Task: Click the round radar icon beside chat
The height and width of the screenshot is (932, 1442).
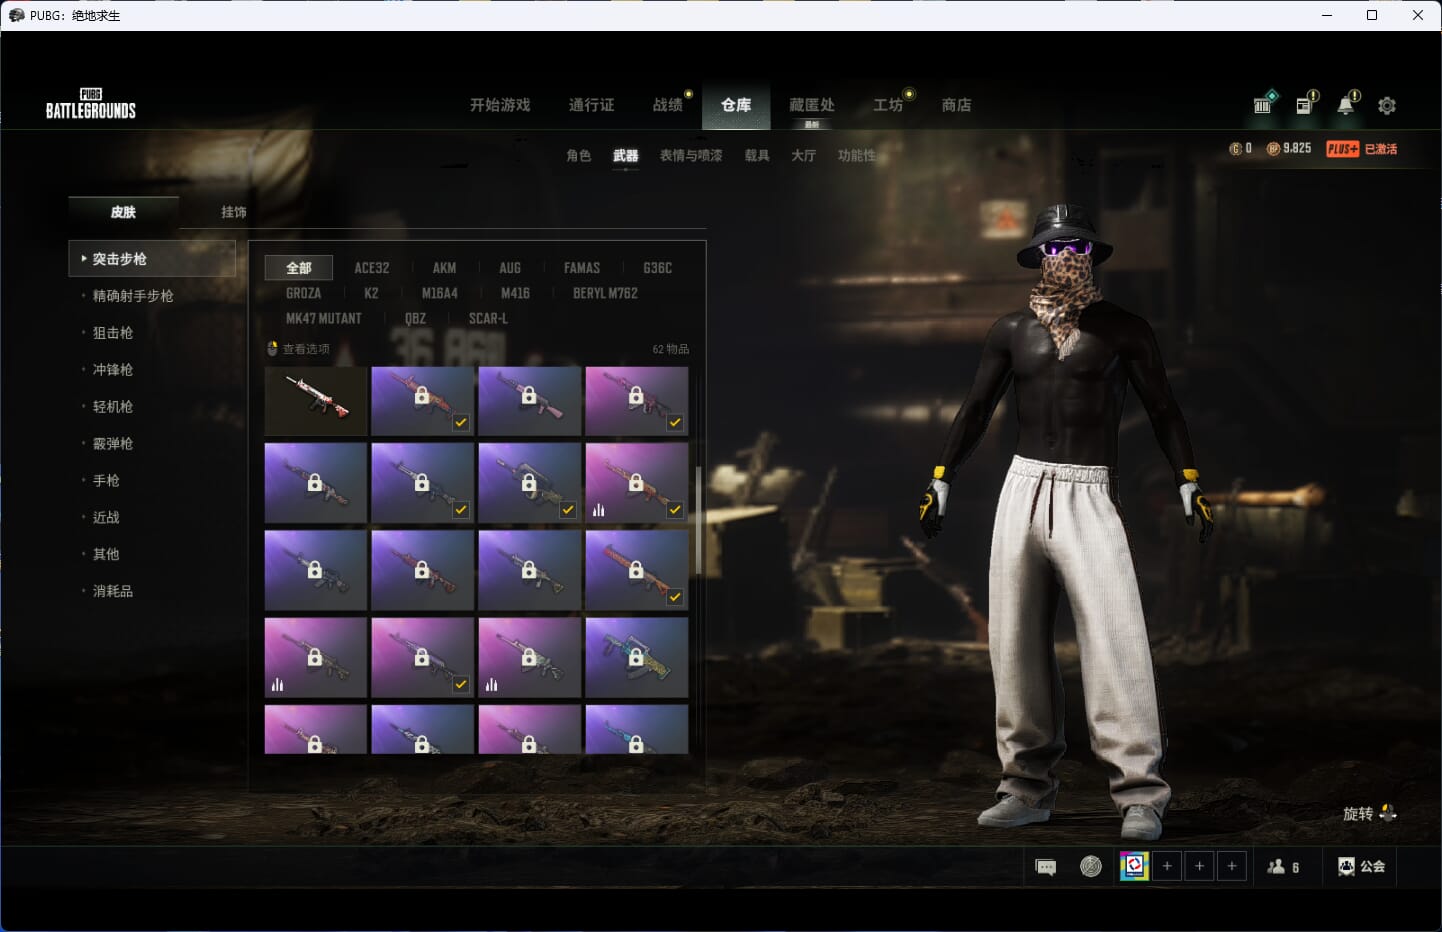Action: coord(1091,867)
